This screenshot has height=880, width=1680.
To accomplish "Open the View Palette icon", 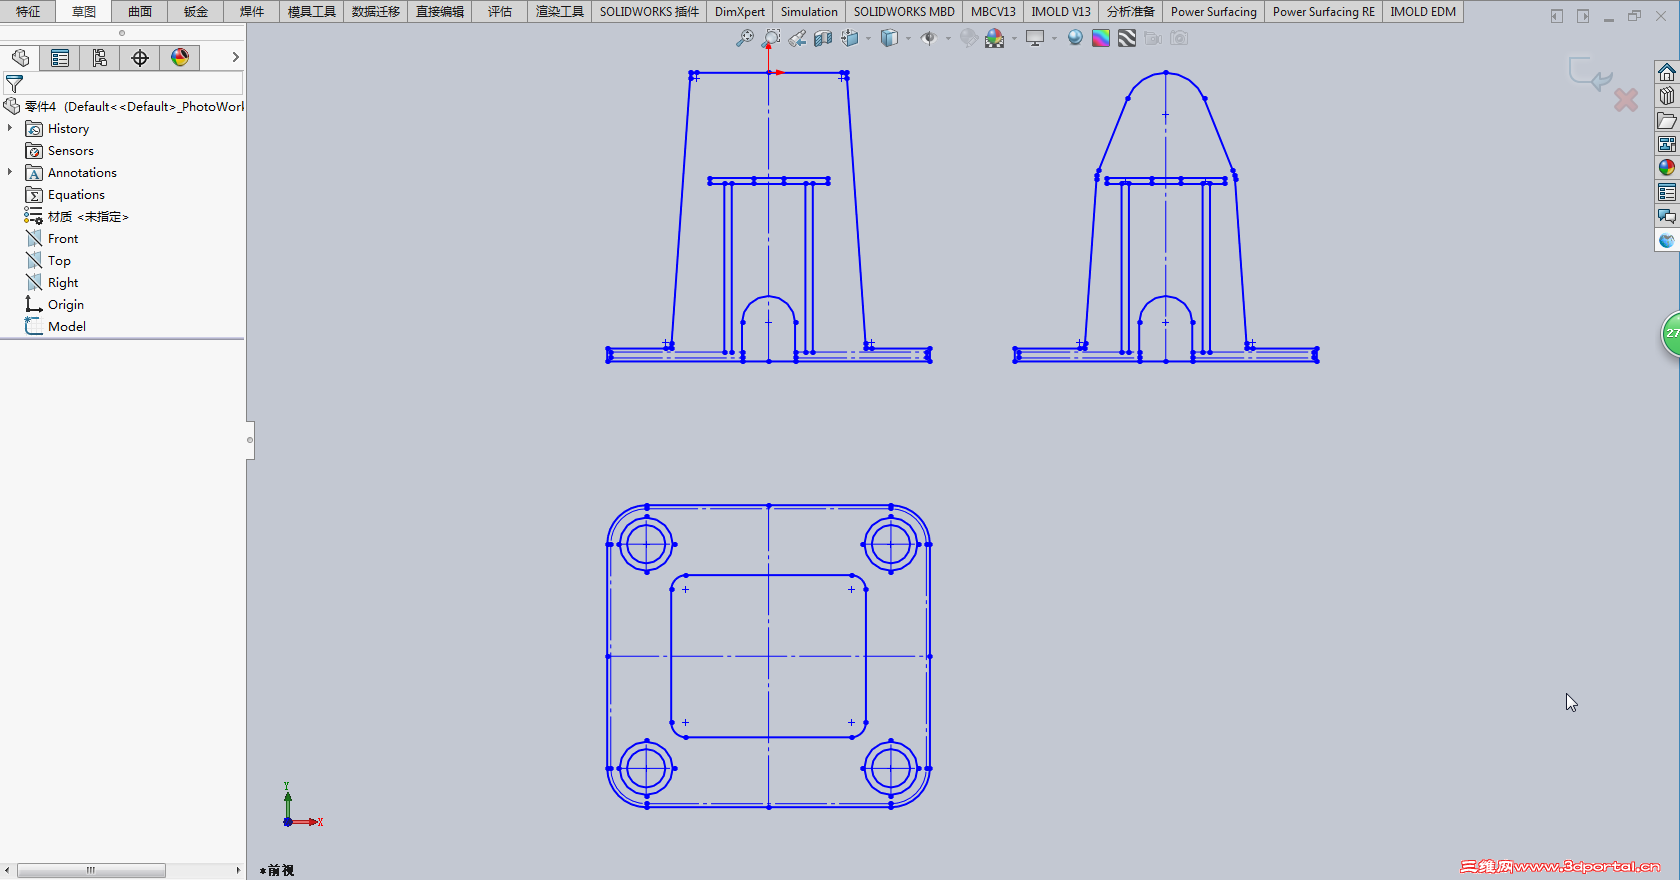I will 1666,144.
